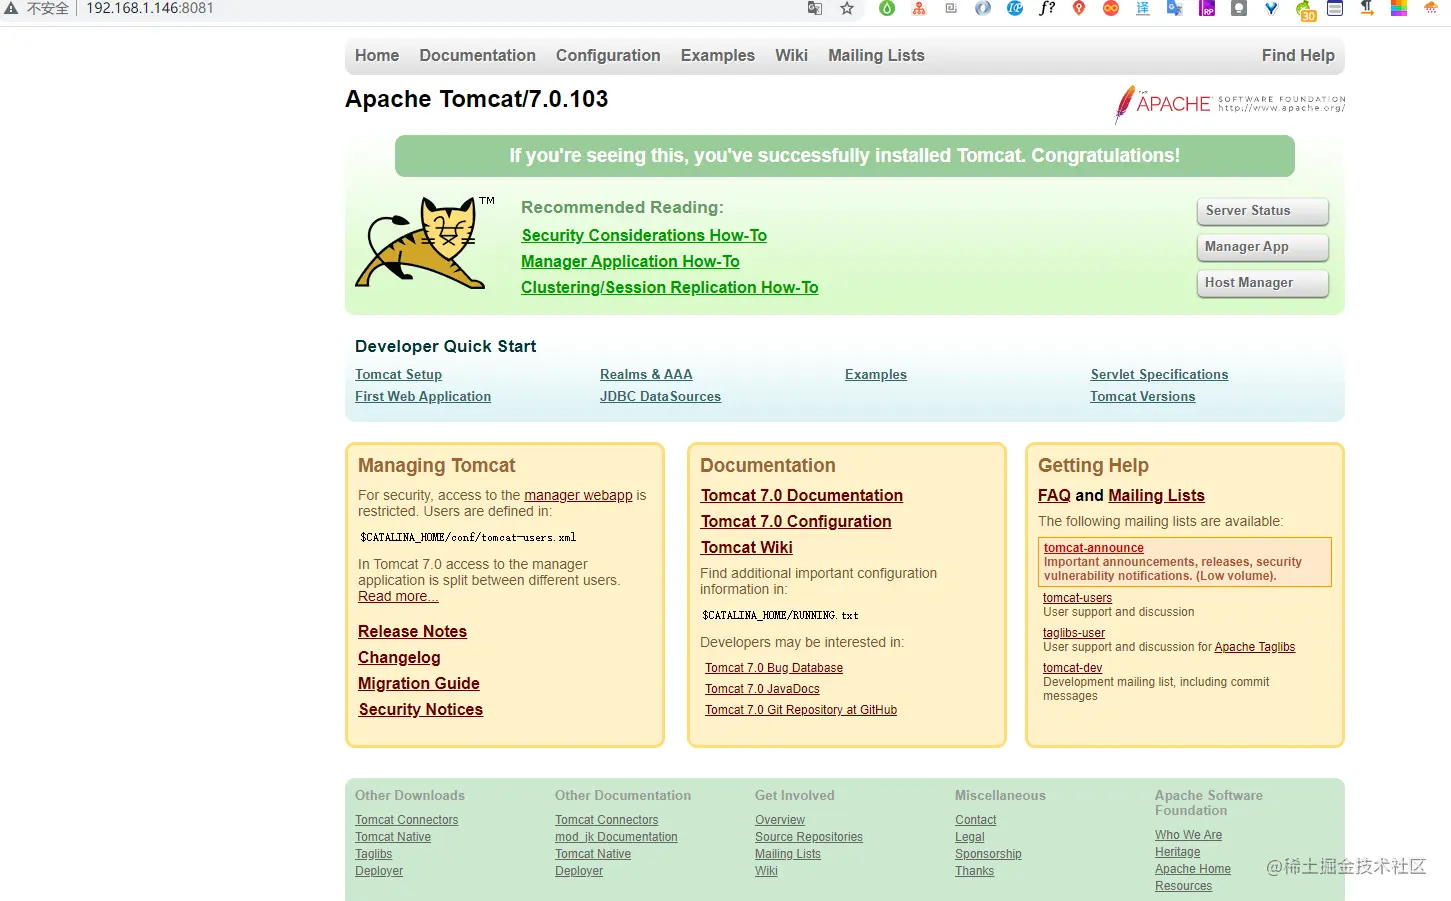Click the f? font finder extension
Viewport: 1451px width, 901px height.
point(1047,8)
